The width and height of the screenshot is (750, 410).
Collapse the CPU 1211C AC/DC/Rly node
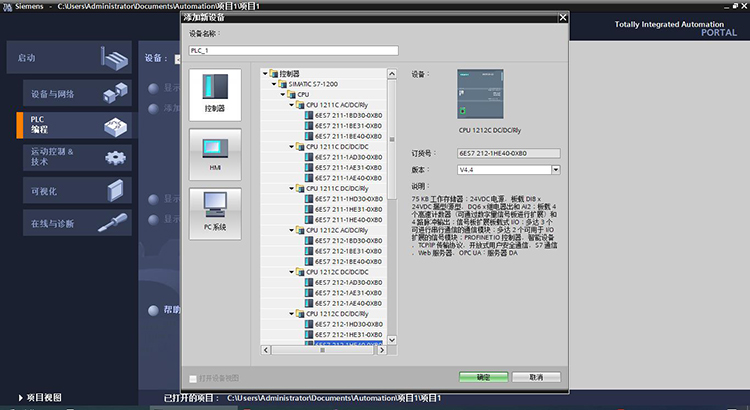291,105
